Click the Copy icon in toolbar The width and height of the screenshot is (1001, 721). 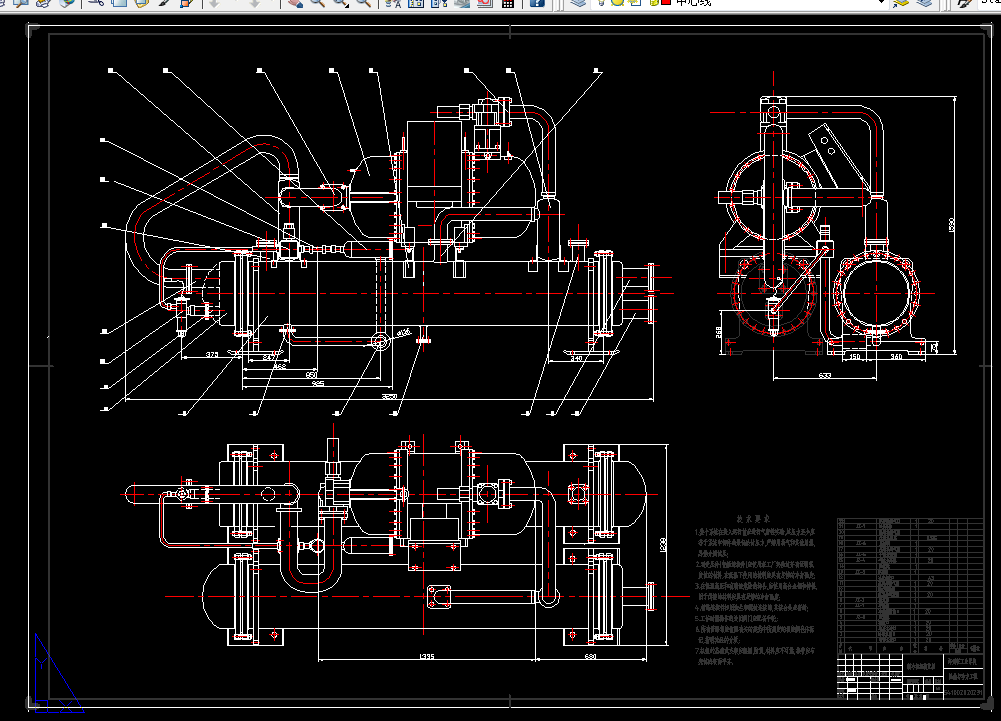(119, 3)
